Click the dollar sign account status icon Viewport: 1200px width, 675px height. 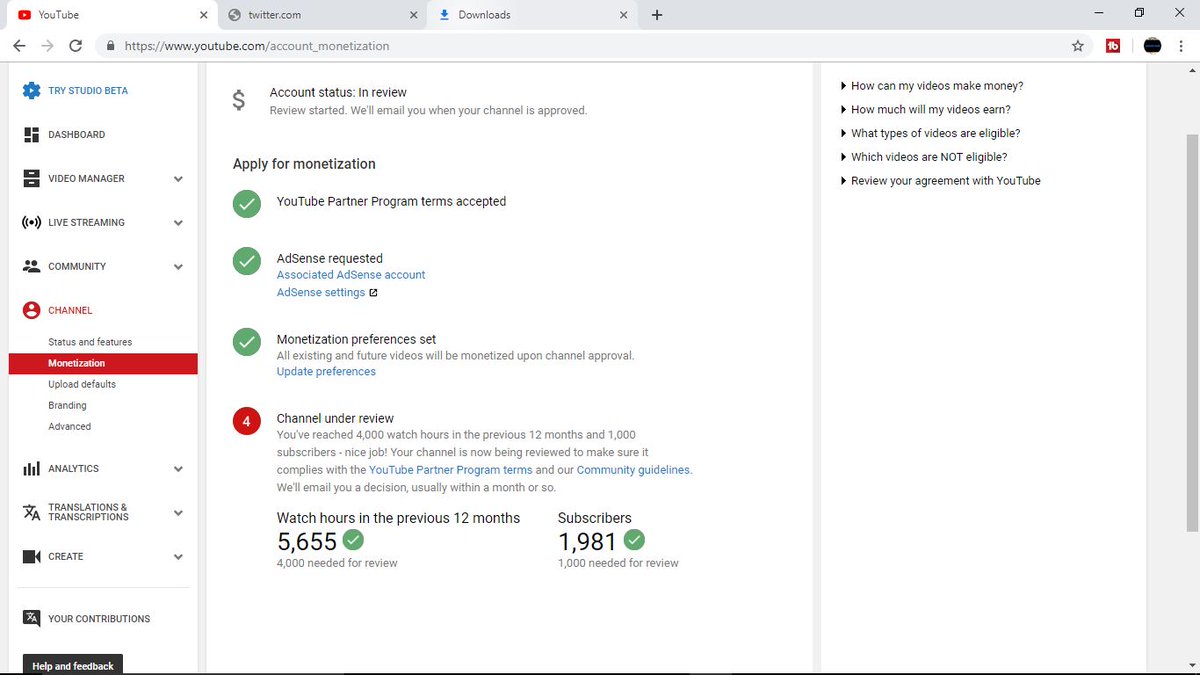[238, 100]
